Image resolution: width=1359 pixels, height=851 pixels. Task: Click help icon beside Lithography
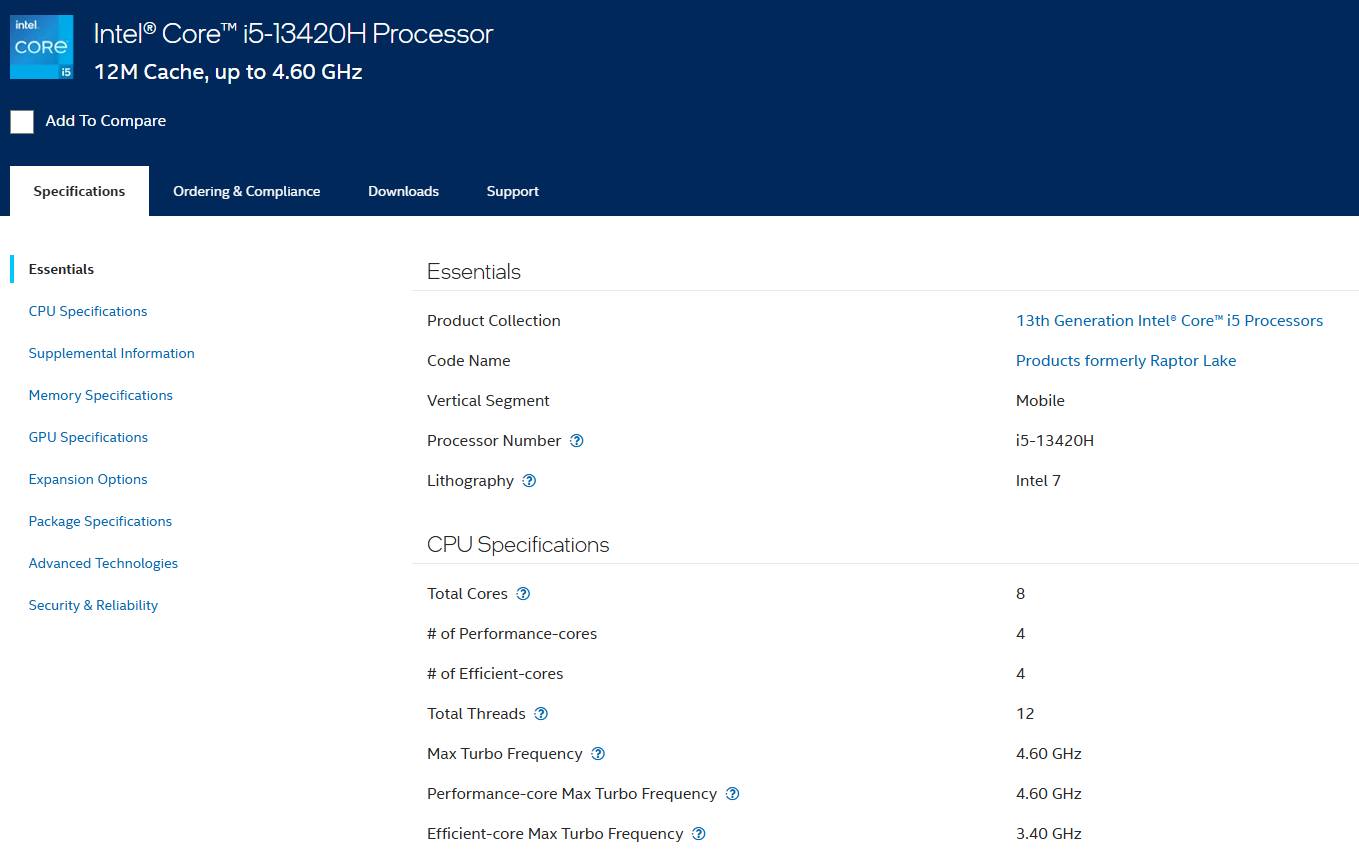tap(530, 481)
